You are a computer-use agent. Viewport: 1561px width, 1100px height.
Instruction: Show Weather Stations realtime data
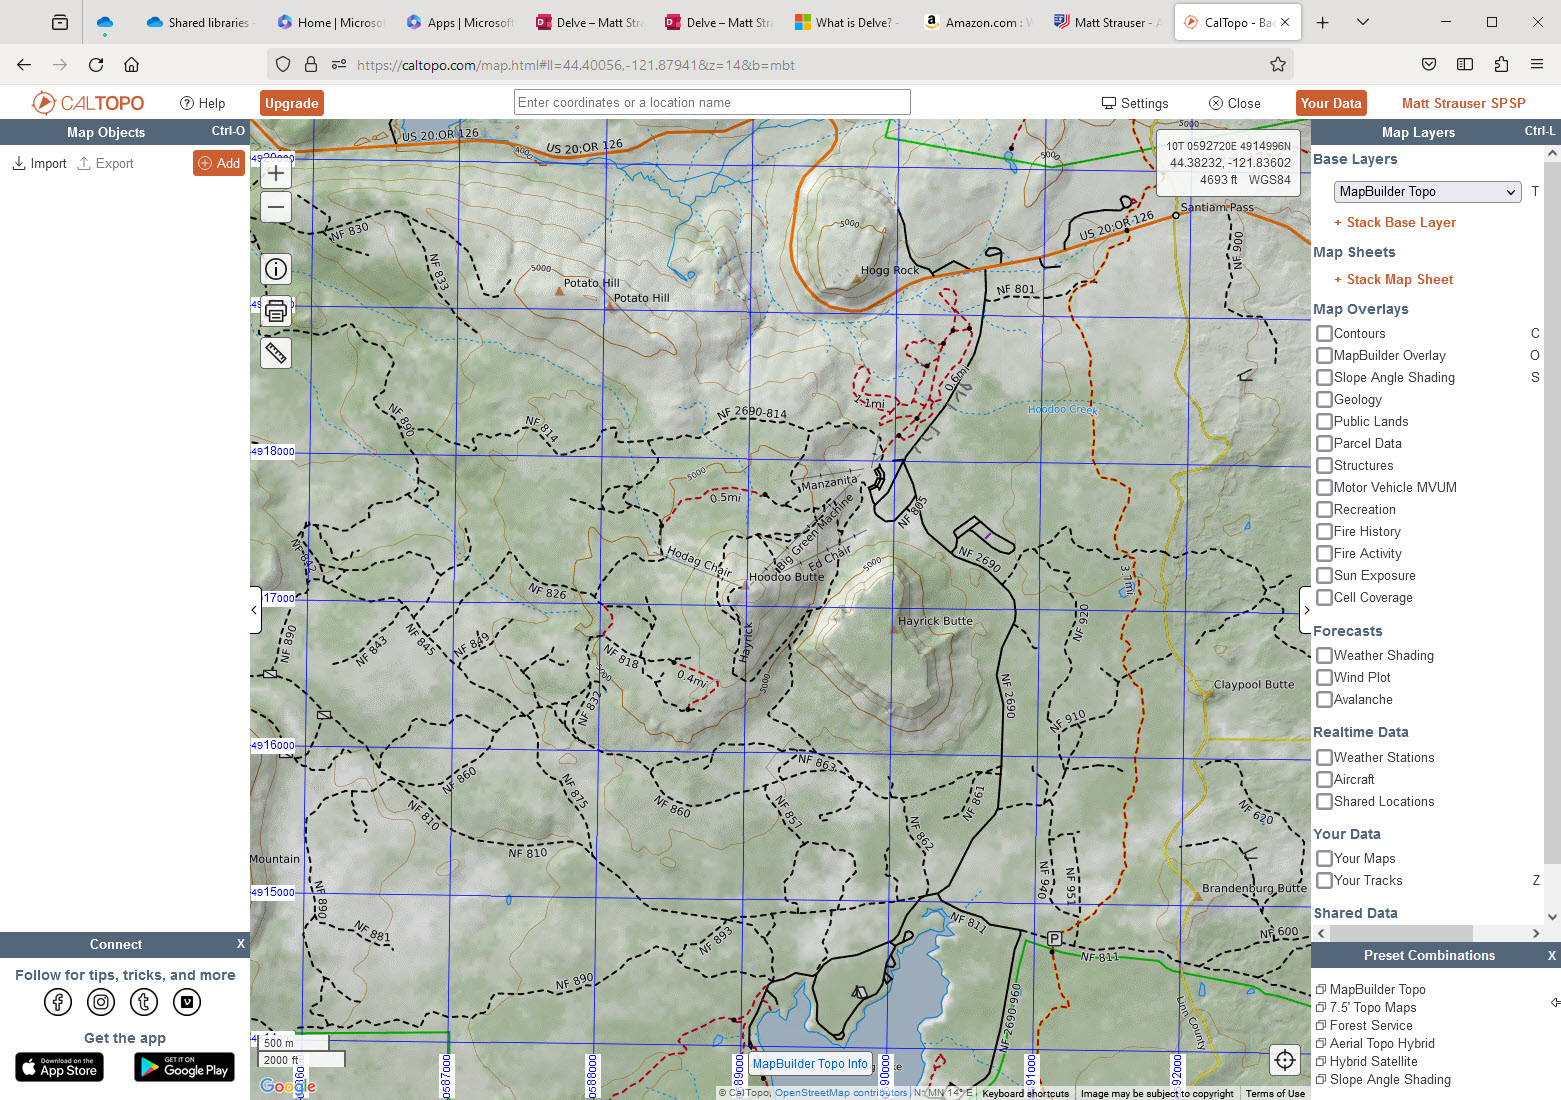(1324, 757)
